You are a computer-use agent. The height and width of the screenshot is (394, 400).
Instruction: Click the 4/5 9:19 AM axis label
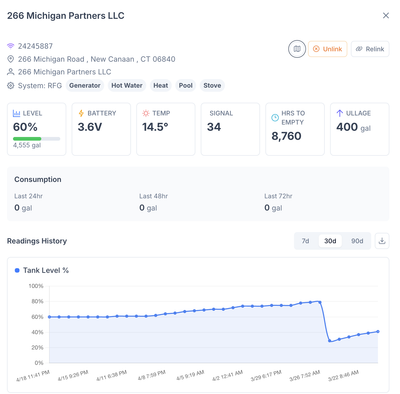pyautogui.click(x=190, y=376)
